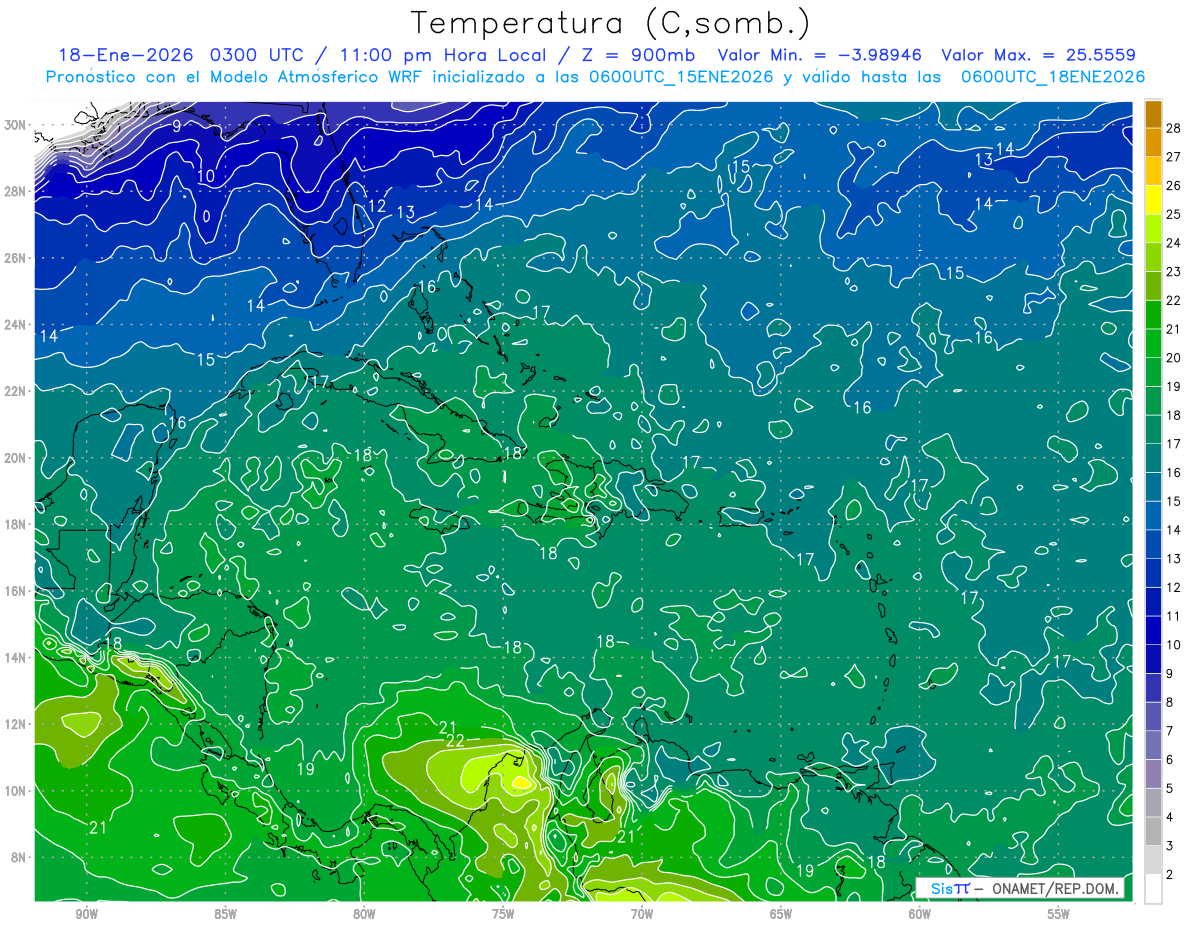Click the 80W longitude axis label
1200x927 pixels.
point(364,914)
